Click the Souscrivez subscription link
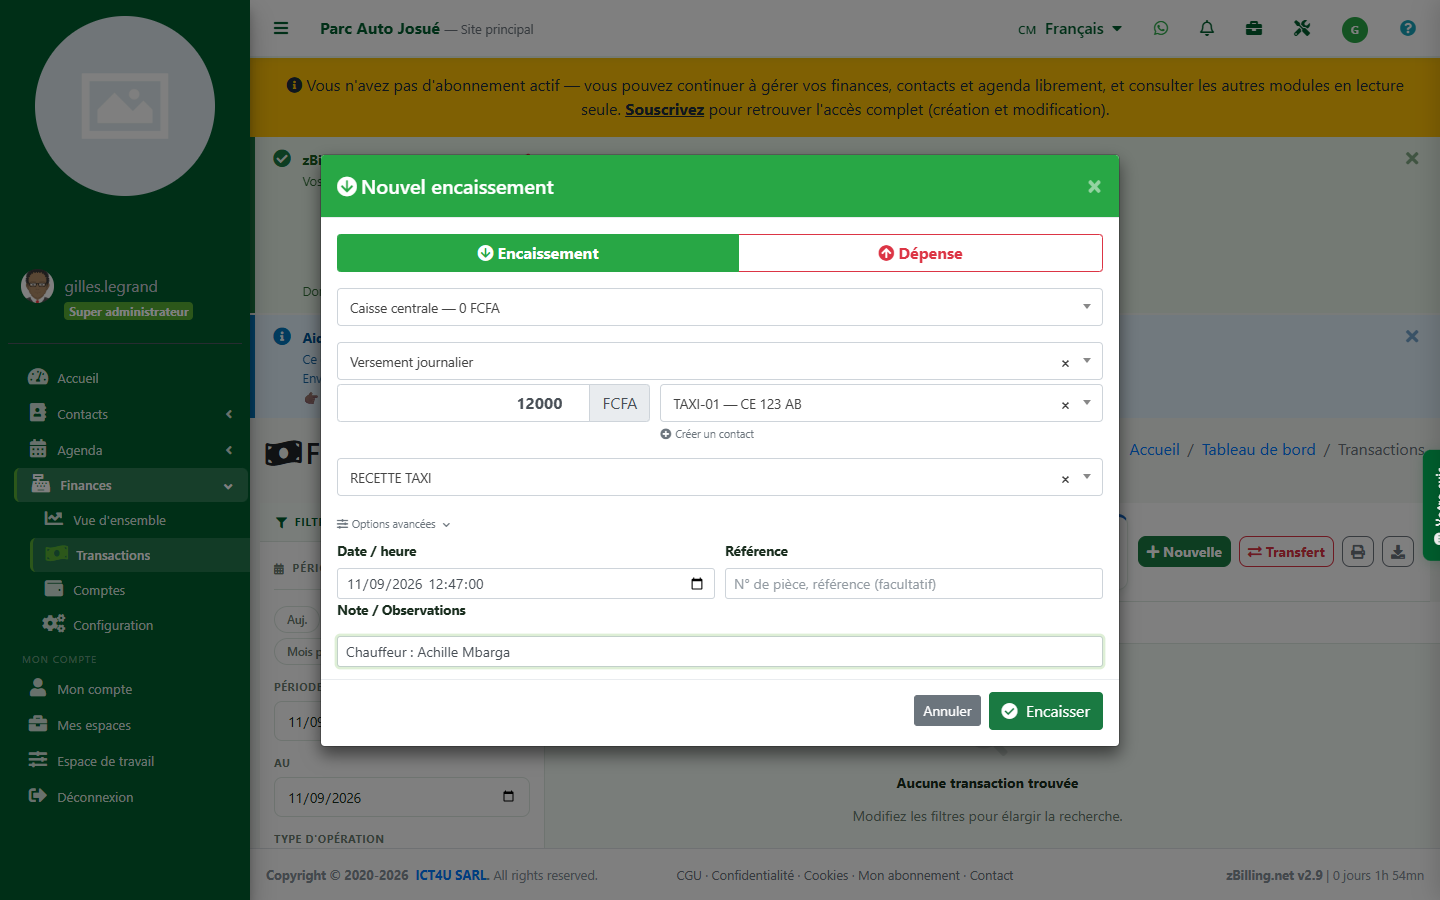1440x900 pixels. pos(665,110)
